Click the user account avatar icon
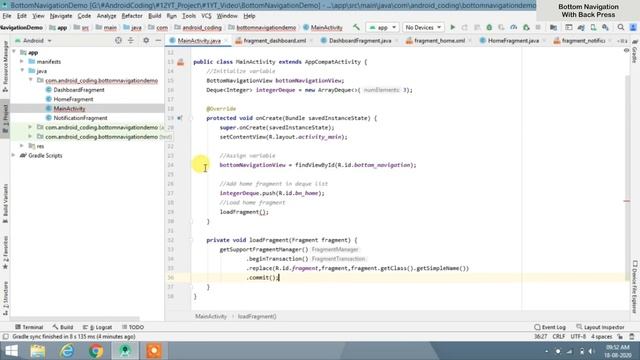Viewport: 640px width, 360px height. point(633,27)
